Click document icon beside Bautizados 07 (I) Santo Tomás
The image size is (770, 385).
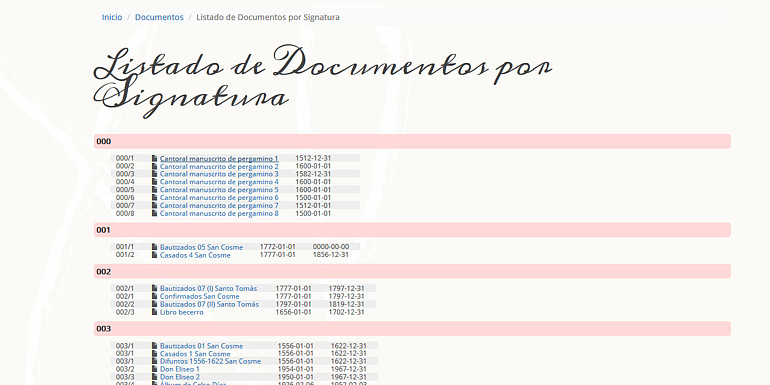(155, 289)
